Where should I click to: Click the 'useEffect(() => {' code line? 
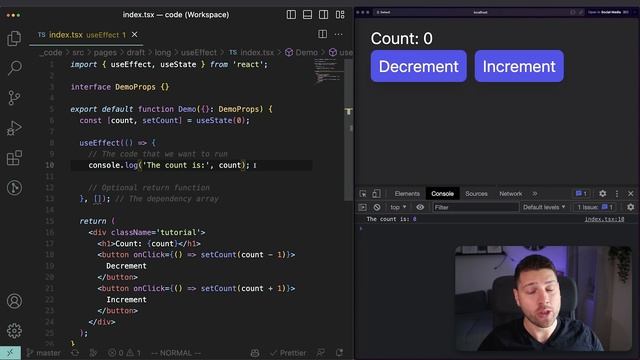[118, 143]
